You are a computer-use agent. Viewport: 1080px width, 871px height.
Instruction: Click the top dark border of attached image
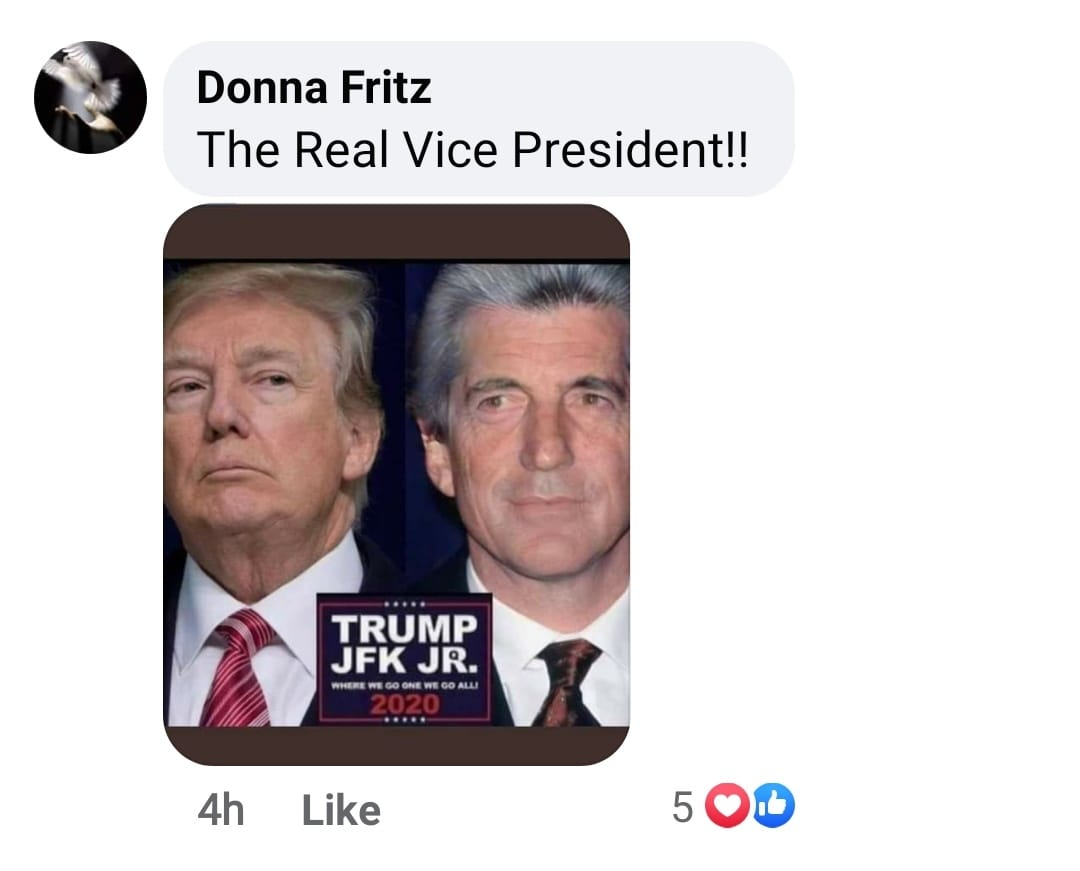[396, 231]
